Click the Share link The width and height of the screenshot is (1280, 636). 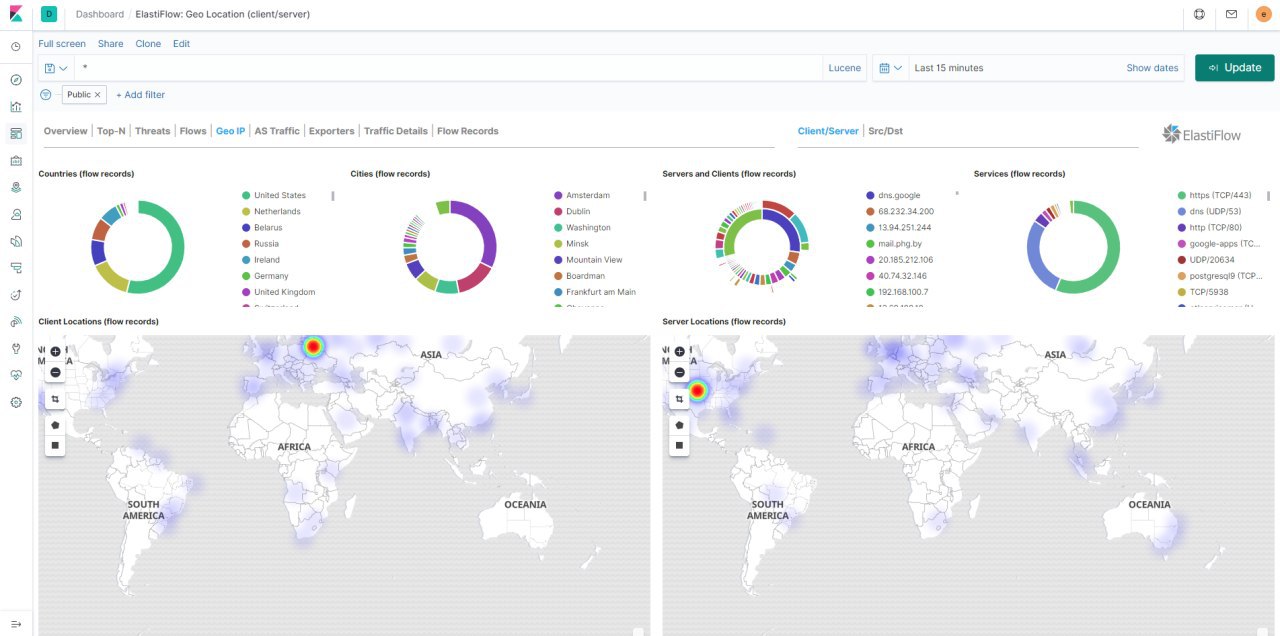click(x=111, y=44)
